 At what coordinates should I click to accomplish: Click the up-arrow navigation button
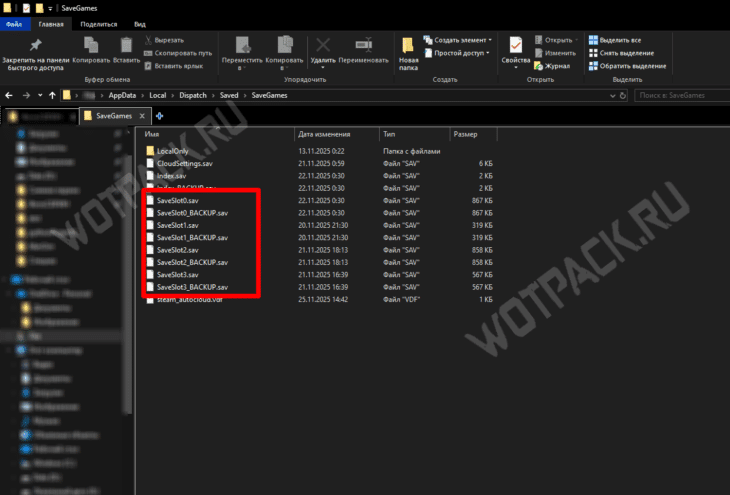tap(51, 95)
